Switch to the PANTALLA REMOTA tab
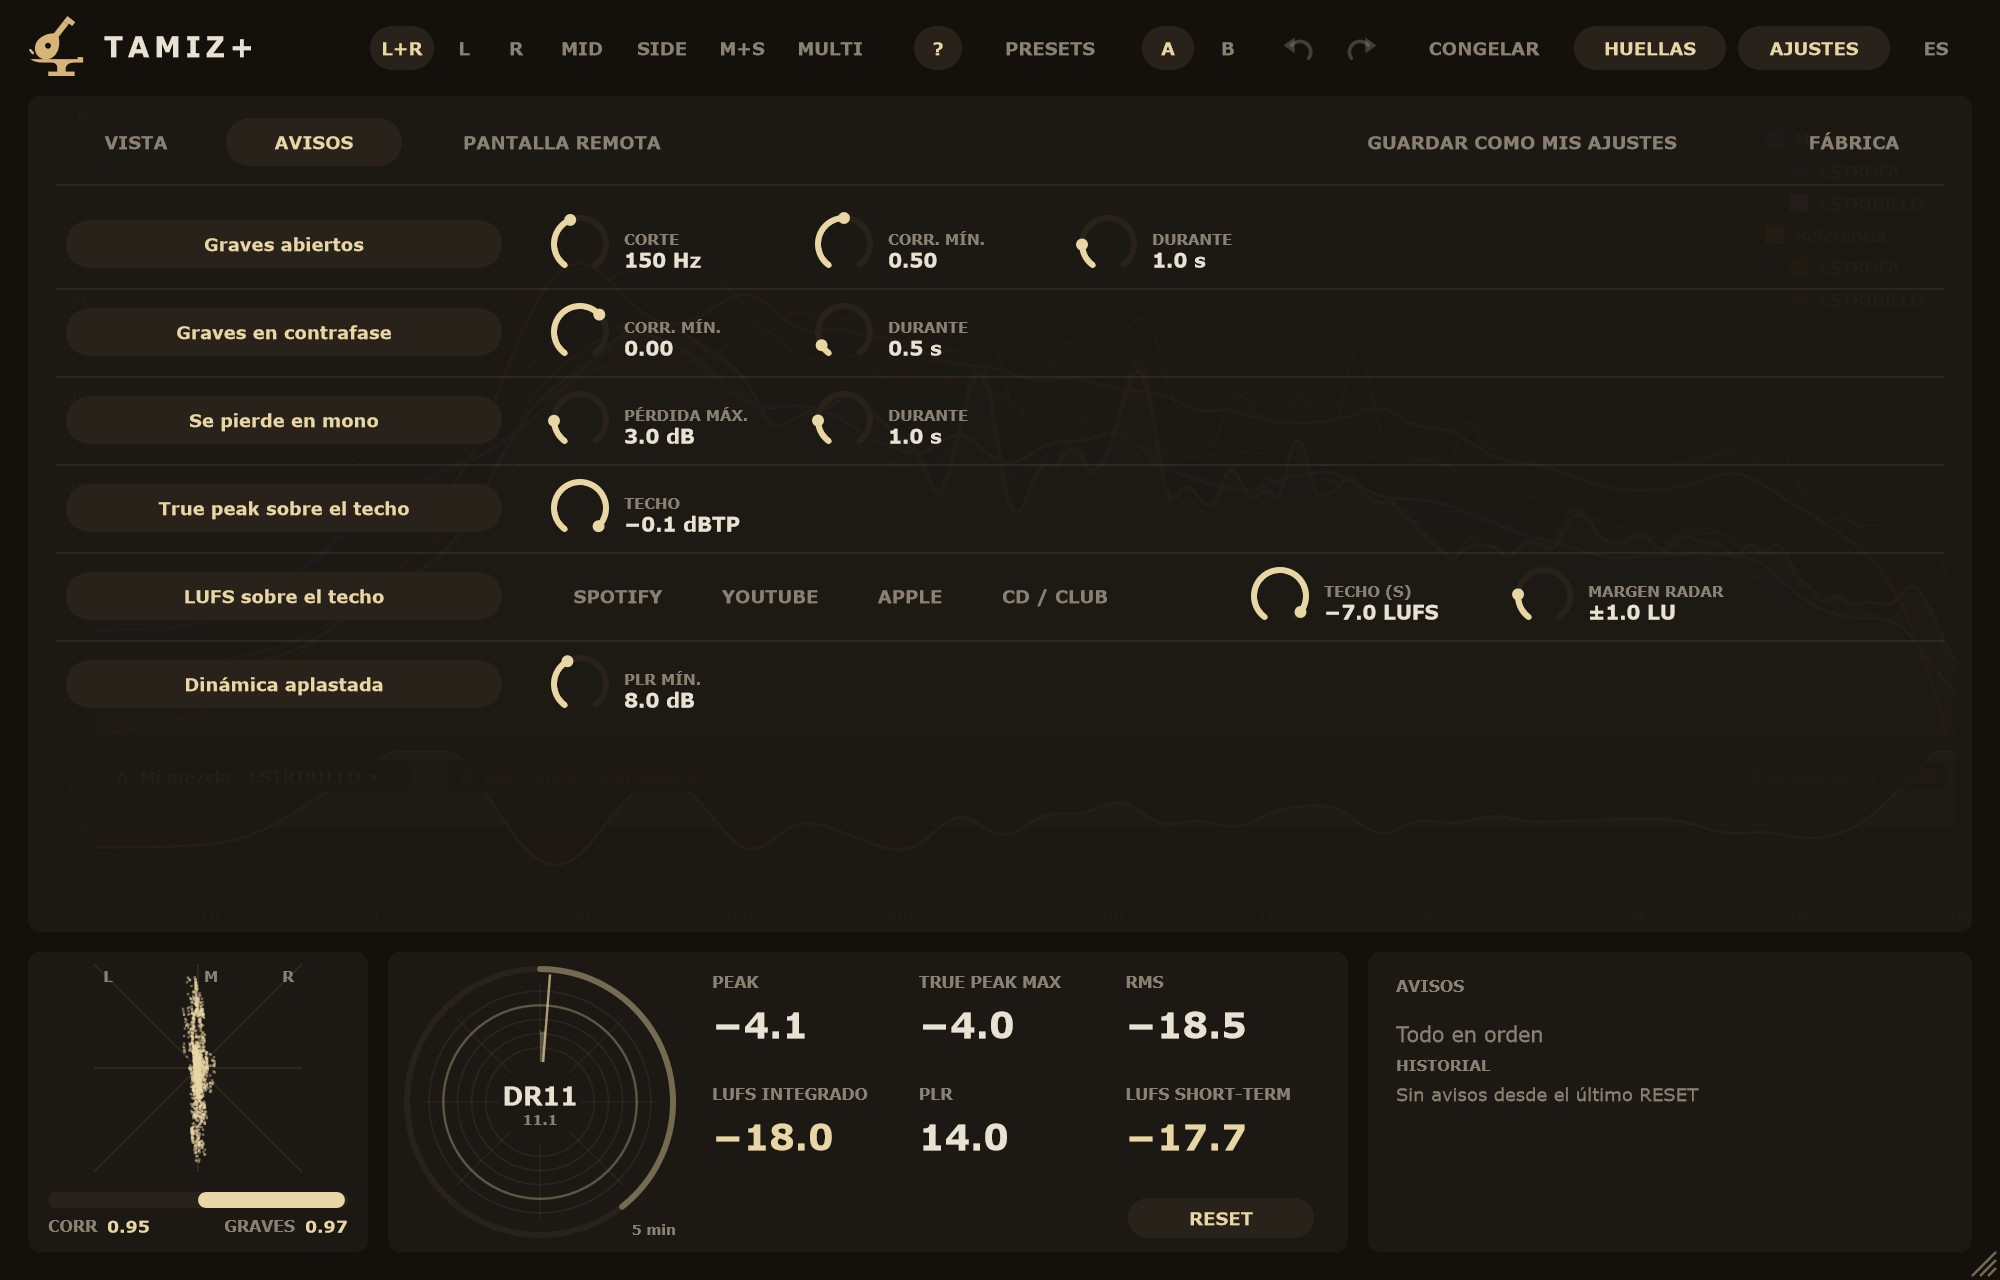This screenshot has width=2000, height=1280. pos(562,142)
